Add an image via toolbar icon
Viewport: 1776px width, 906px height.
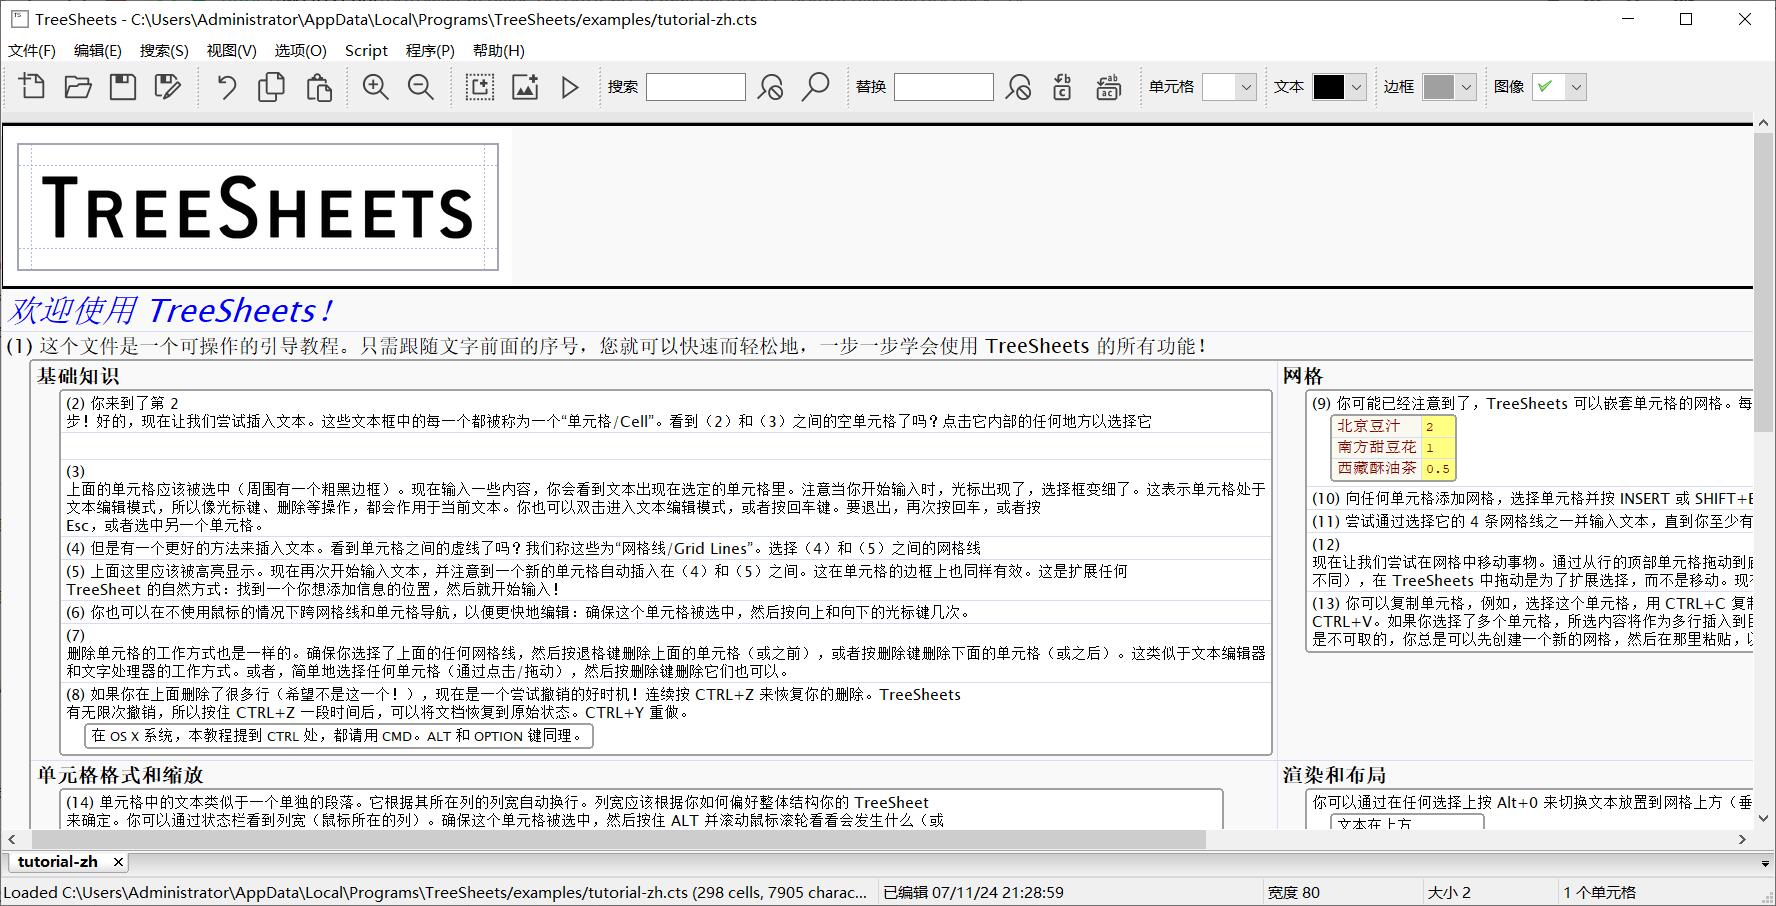pyautogui.click(x=525, y=87)
